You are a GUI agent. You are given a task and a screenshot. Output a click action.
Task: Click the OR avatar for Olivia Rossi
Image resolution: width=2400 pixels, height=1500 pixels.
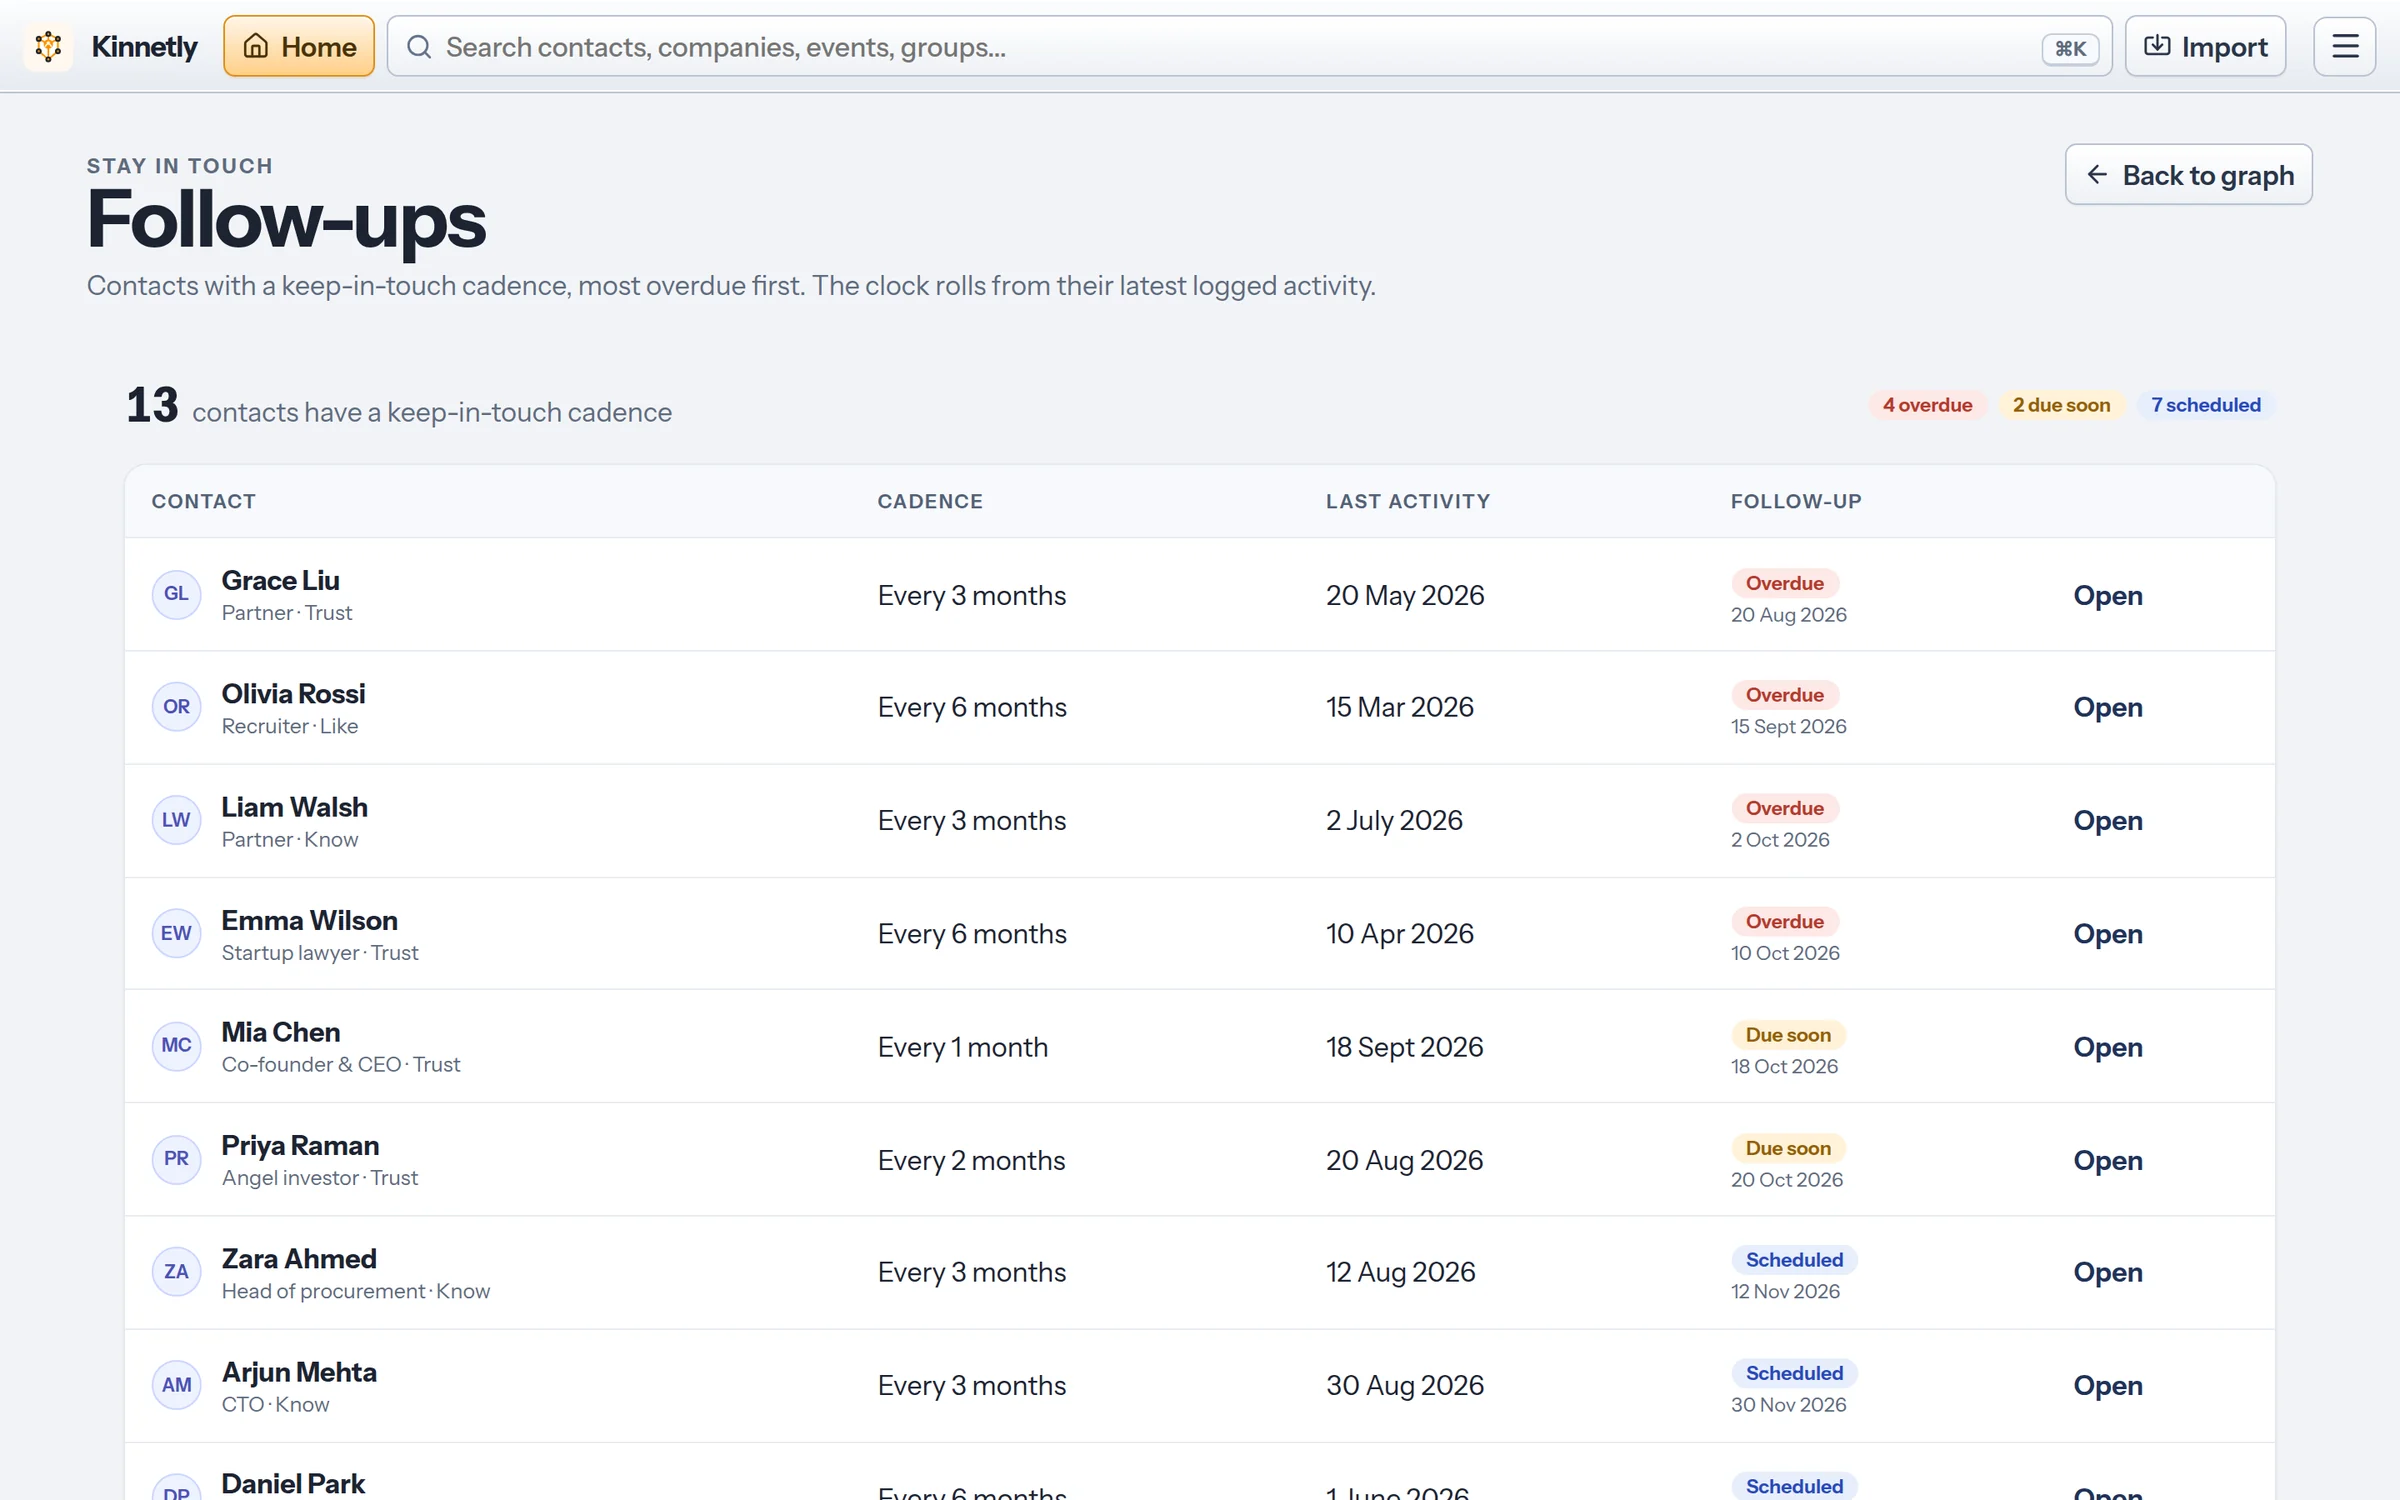(176, 707)
